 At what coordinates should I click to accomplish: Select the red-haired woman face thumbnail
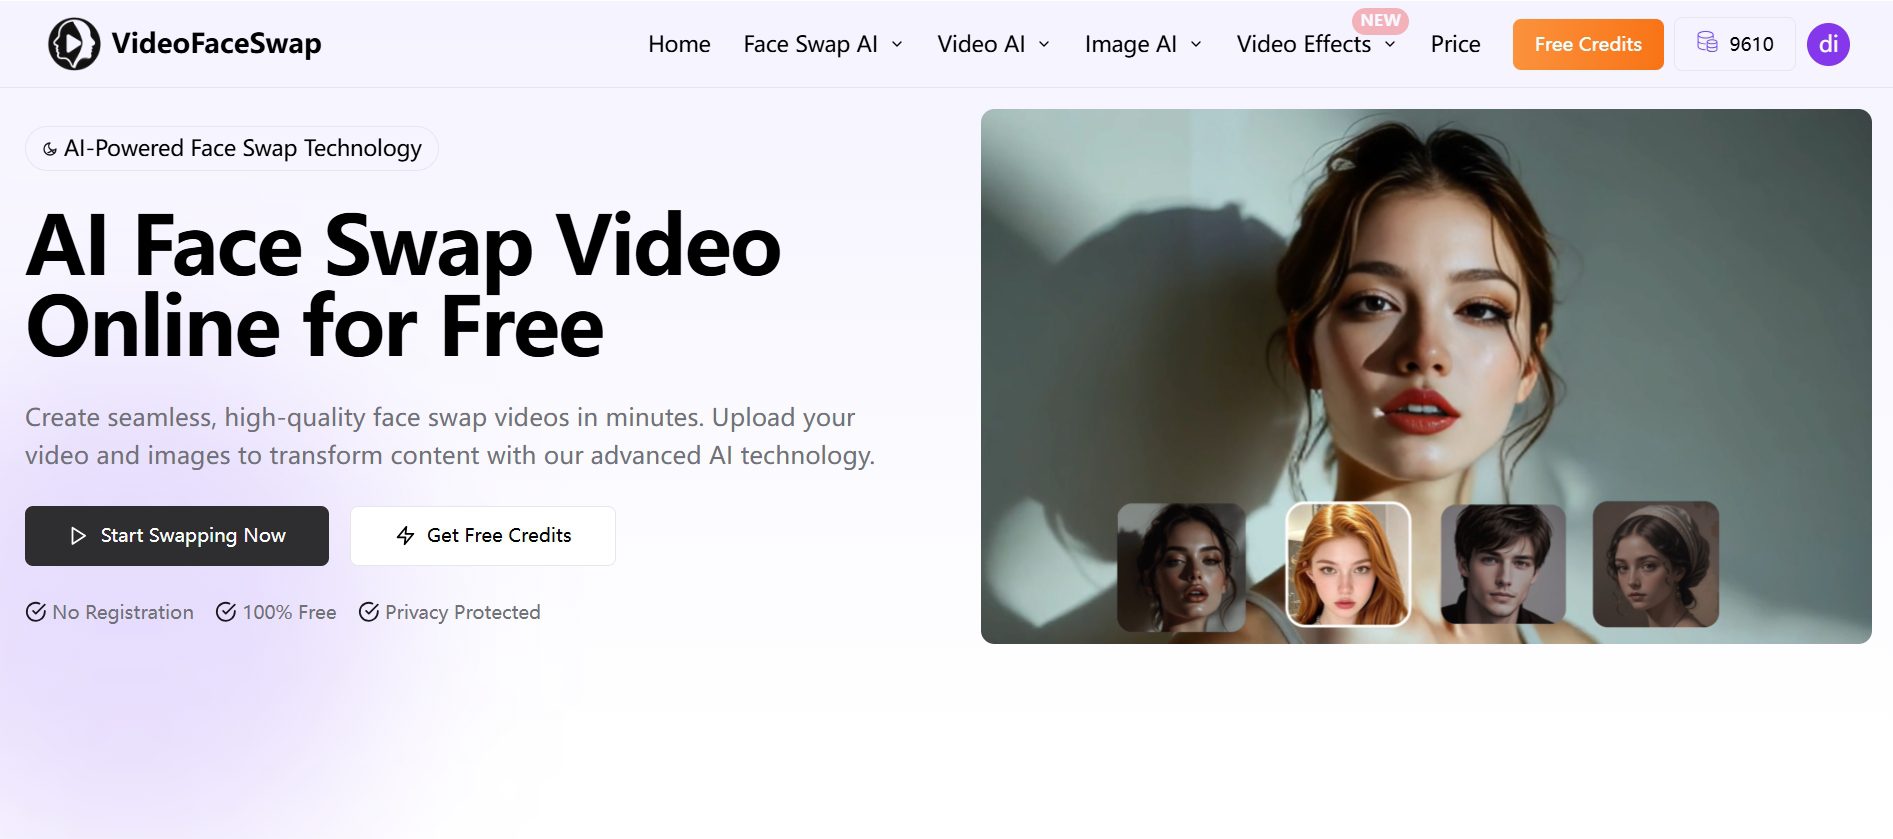pos(1347,564)
